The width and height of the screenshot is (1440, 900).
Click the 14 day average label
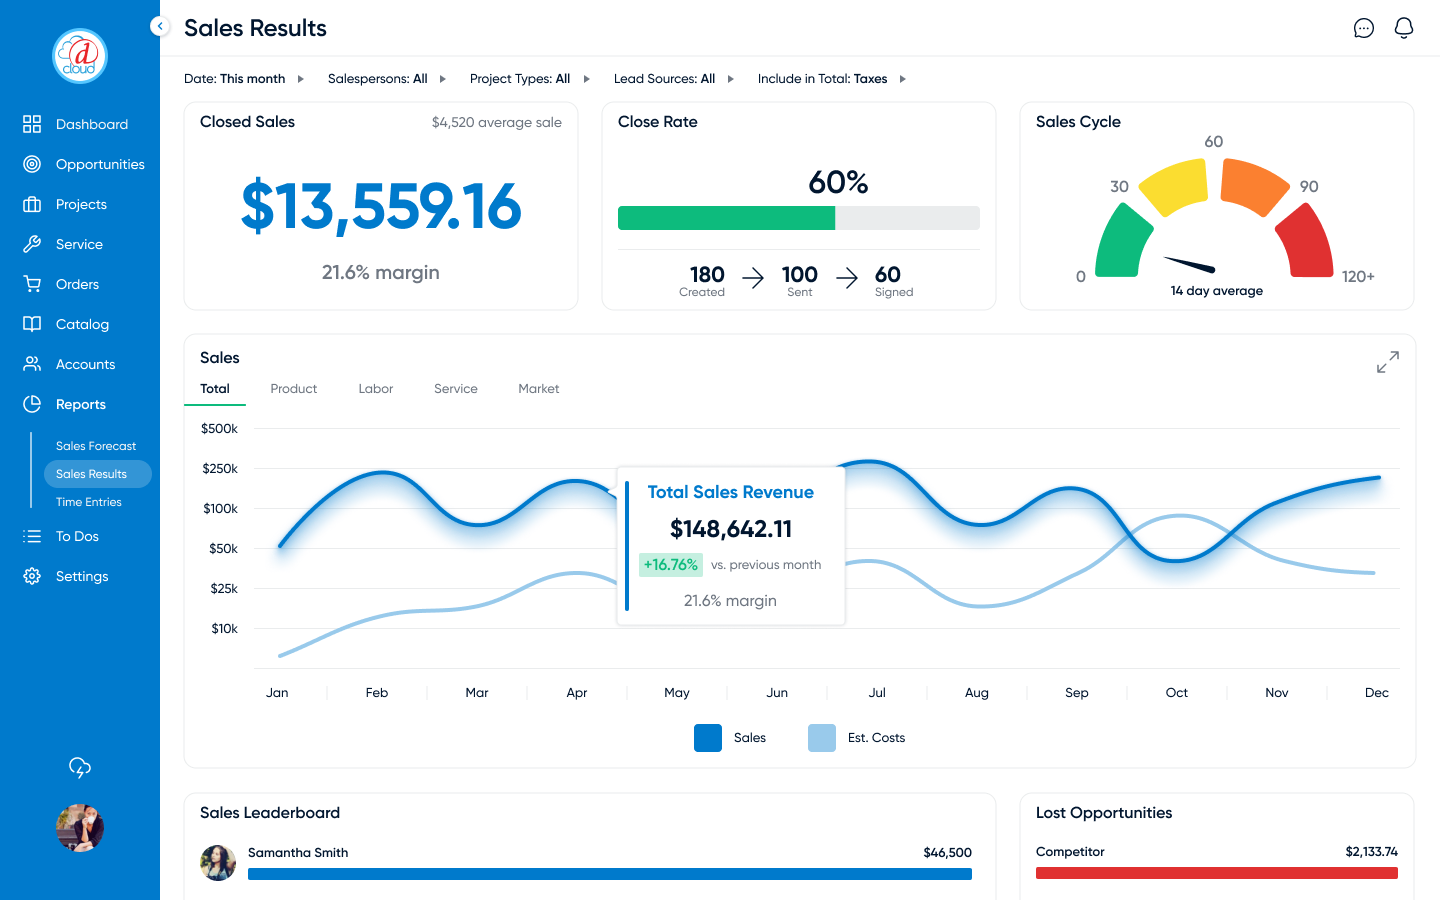coord(1217,291)
